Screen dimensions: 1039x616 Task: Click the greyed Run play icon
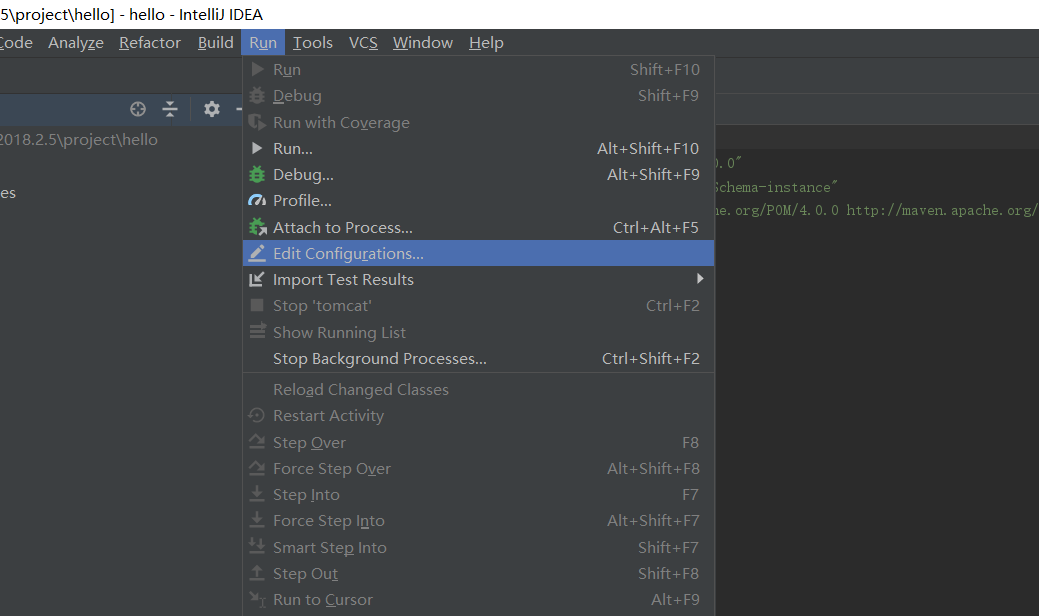257,69
